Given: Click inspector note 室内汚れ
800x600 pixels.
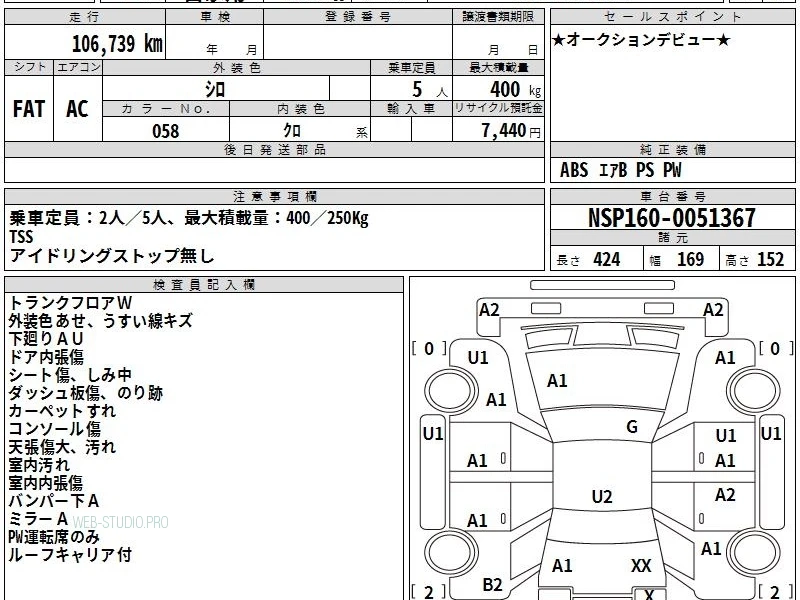Looking at the screenshot, I should 39,465.
